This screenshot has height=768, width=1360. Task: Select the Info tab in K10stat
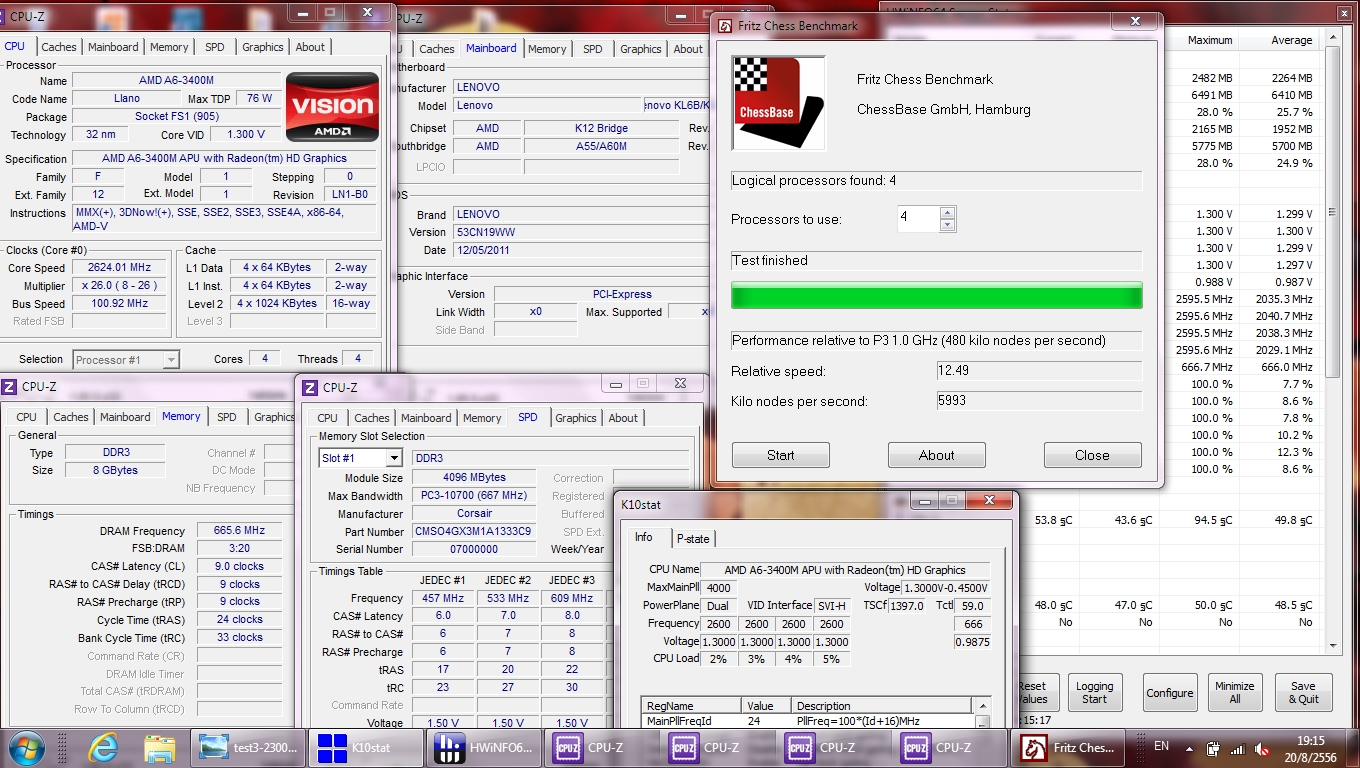(x=644, y=537)
